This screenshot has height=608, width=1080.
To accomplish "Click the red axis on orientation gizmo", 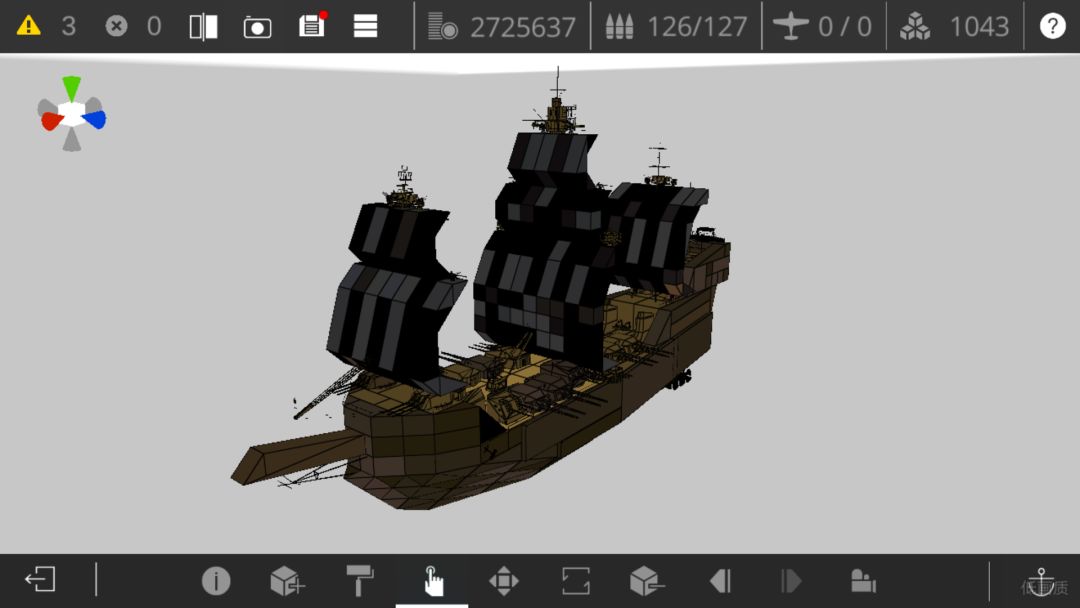I will (x=52, y=121).
